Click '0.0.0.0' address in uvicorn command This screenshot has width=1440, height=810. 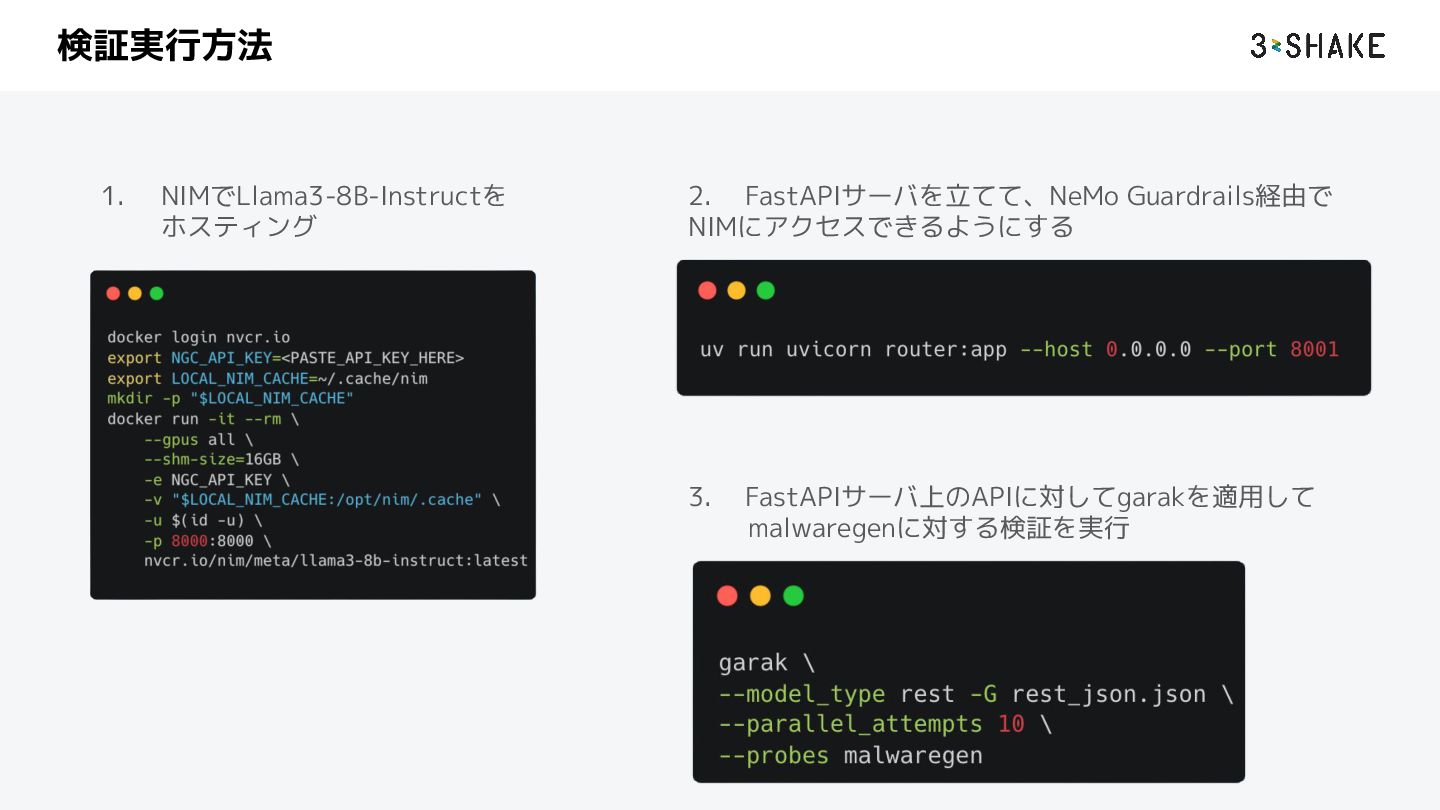[1148, 350]
